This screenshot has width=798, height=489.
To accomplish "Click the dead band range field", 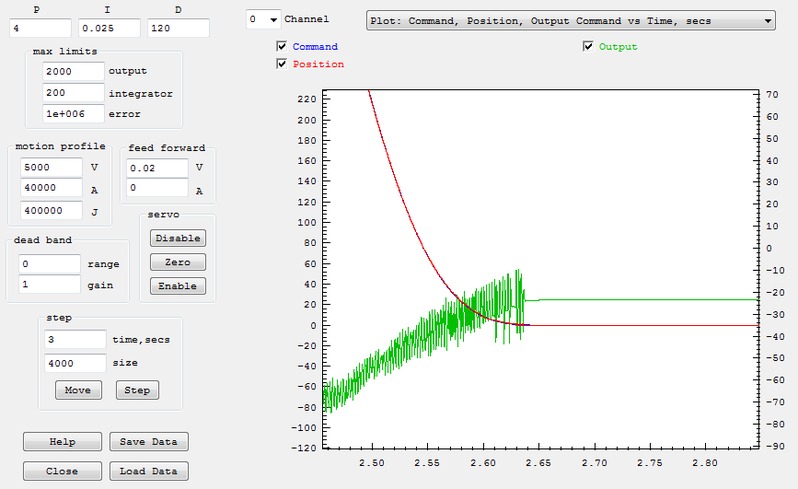I will pyautogui.click(x=50, y=264).
